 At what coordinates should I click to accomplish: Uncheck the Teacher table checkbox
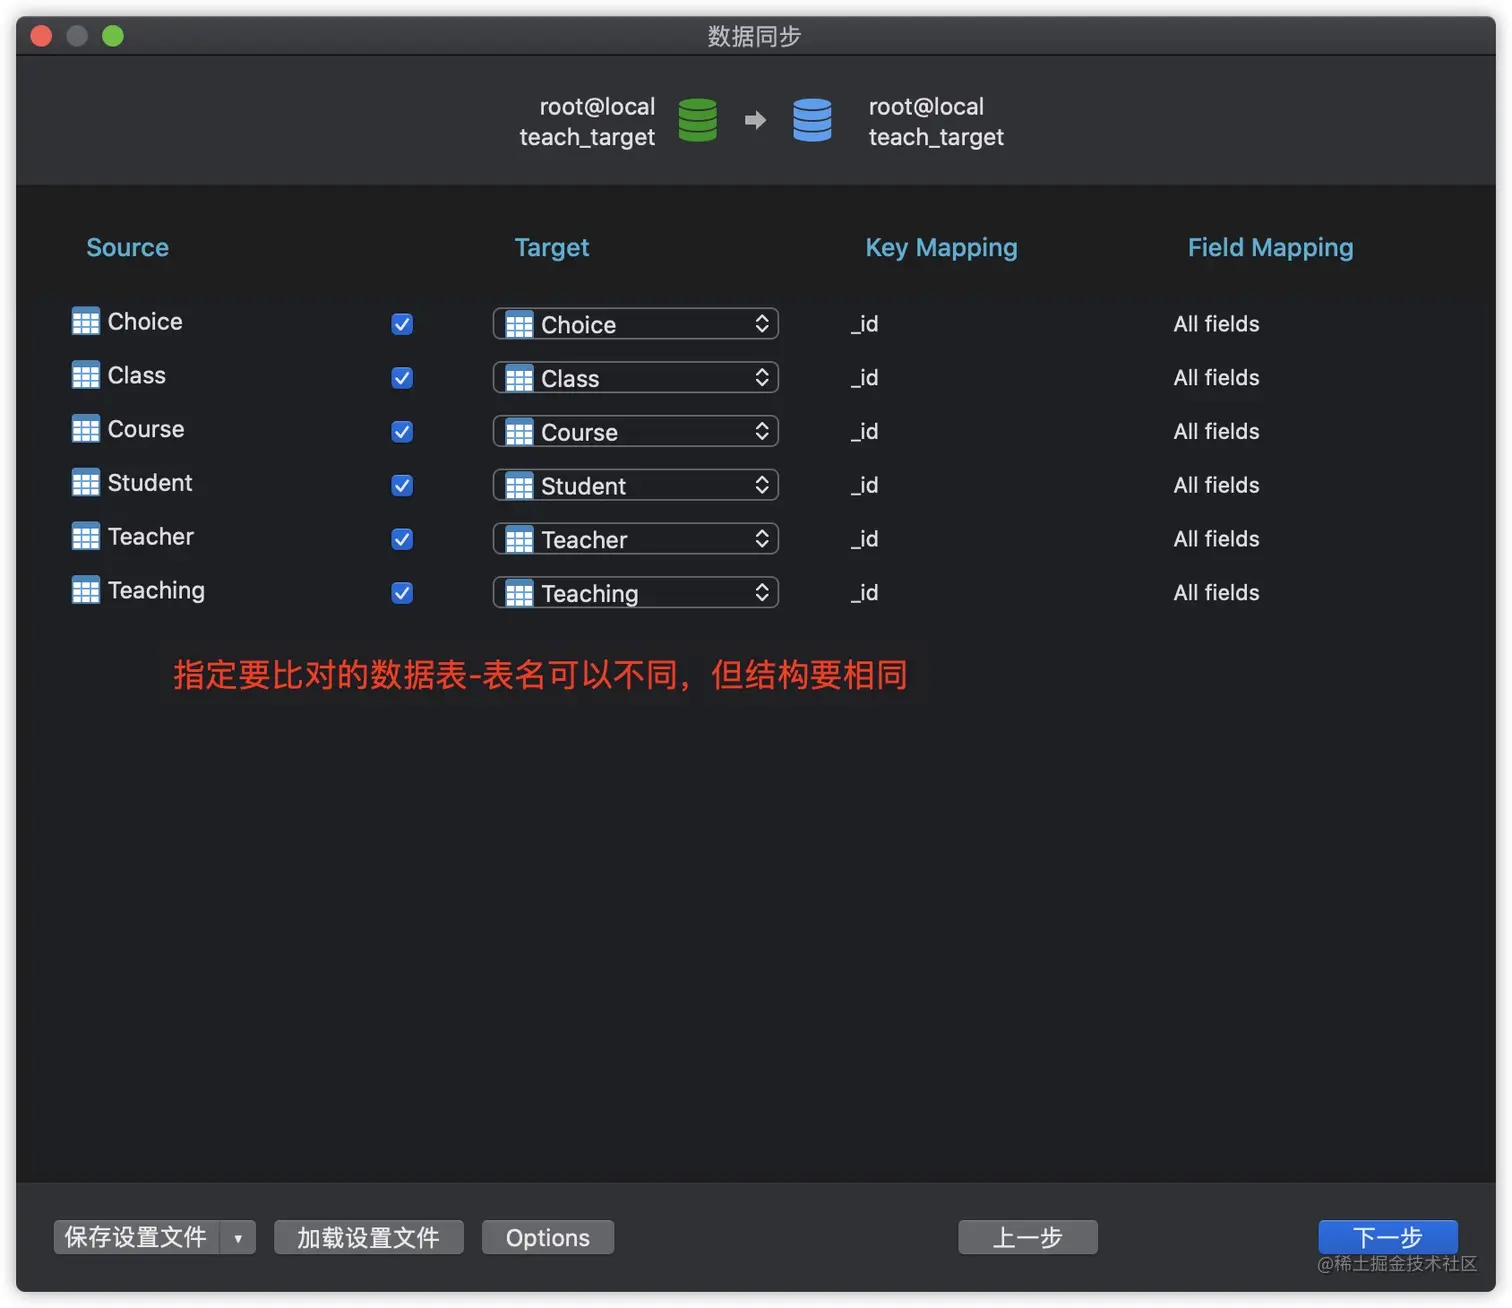click(x=402, y=539)
